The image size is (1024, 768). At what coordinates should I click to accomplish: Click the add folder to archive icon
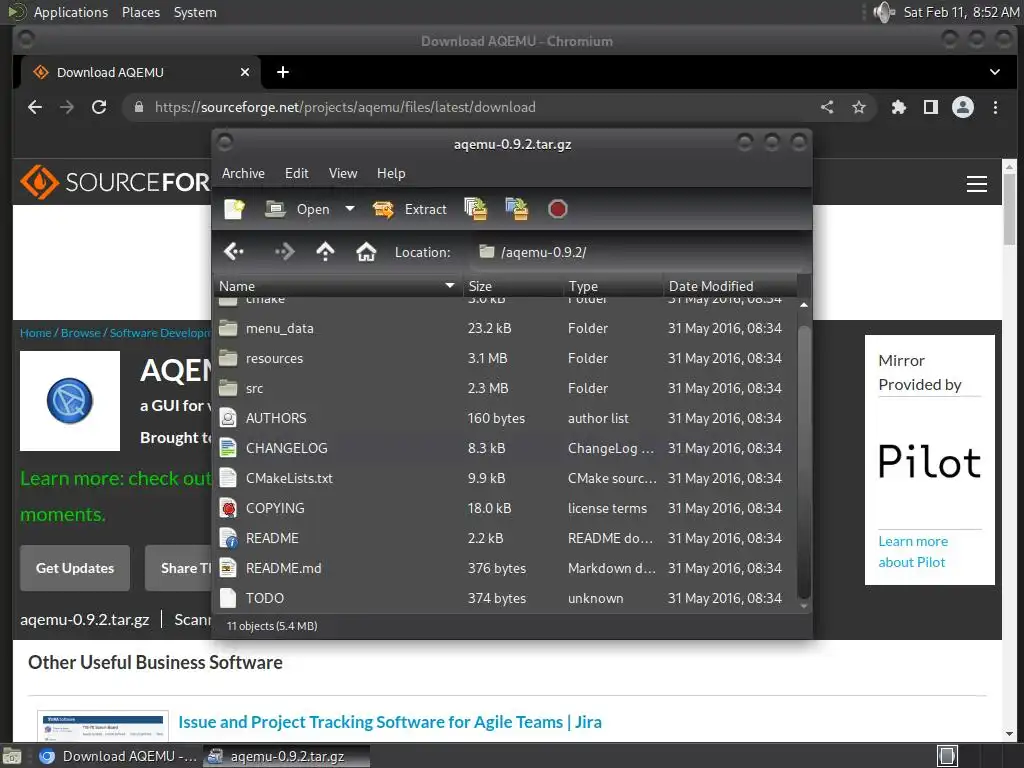tap(517, 209)
